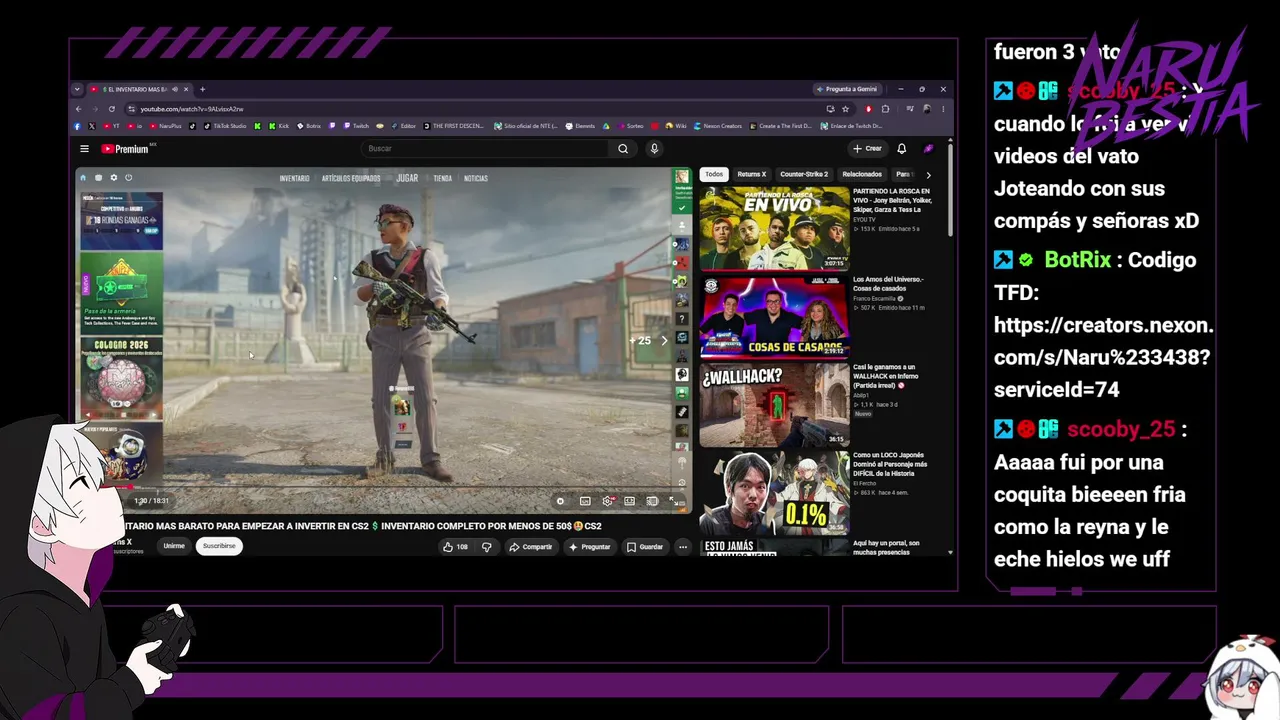1280x720 pixels.
Task: Open the PARTIENDO LA ROSCA EN VIVO thumbnail
Action: coord(774,229)
